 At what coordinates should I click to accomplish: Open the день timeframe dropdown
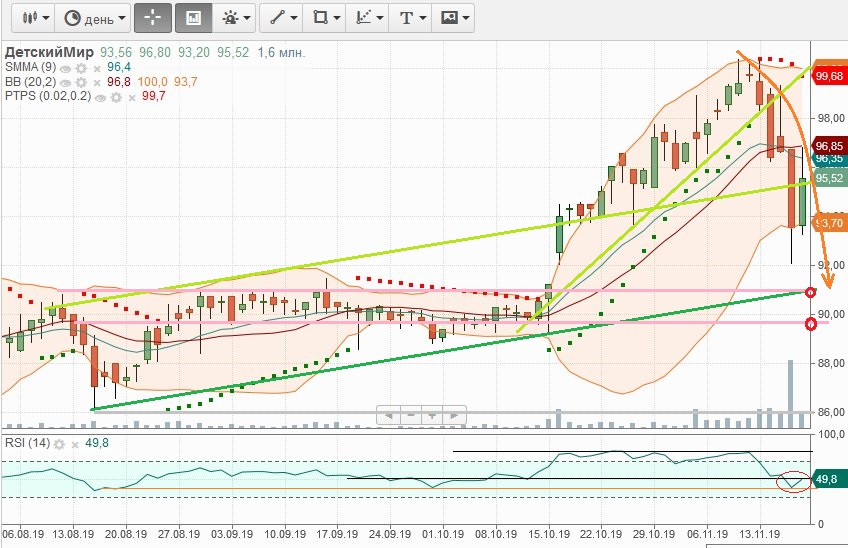[93, 18]
